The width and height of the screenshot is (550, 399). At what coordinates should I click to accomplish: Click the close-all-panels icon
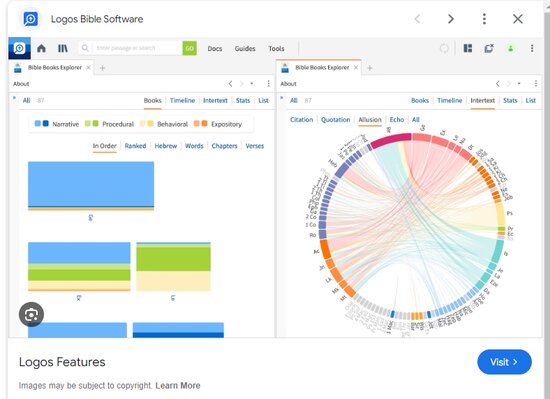489,48
